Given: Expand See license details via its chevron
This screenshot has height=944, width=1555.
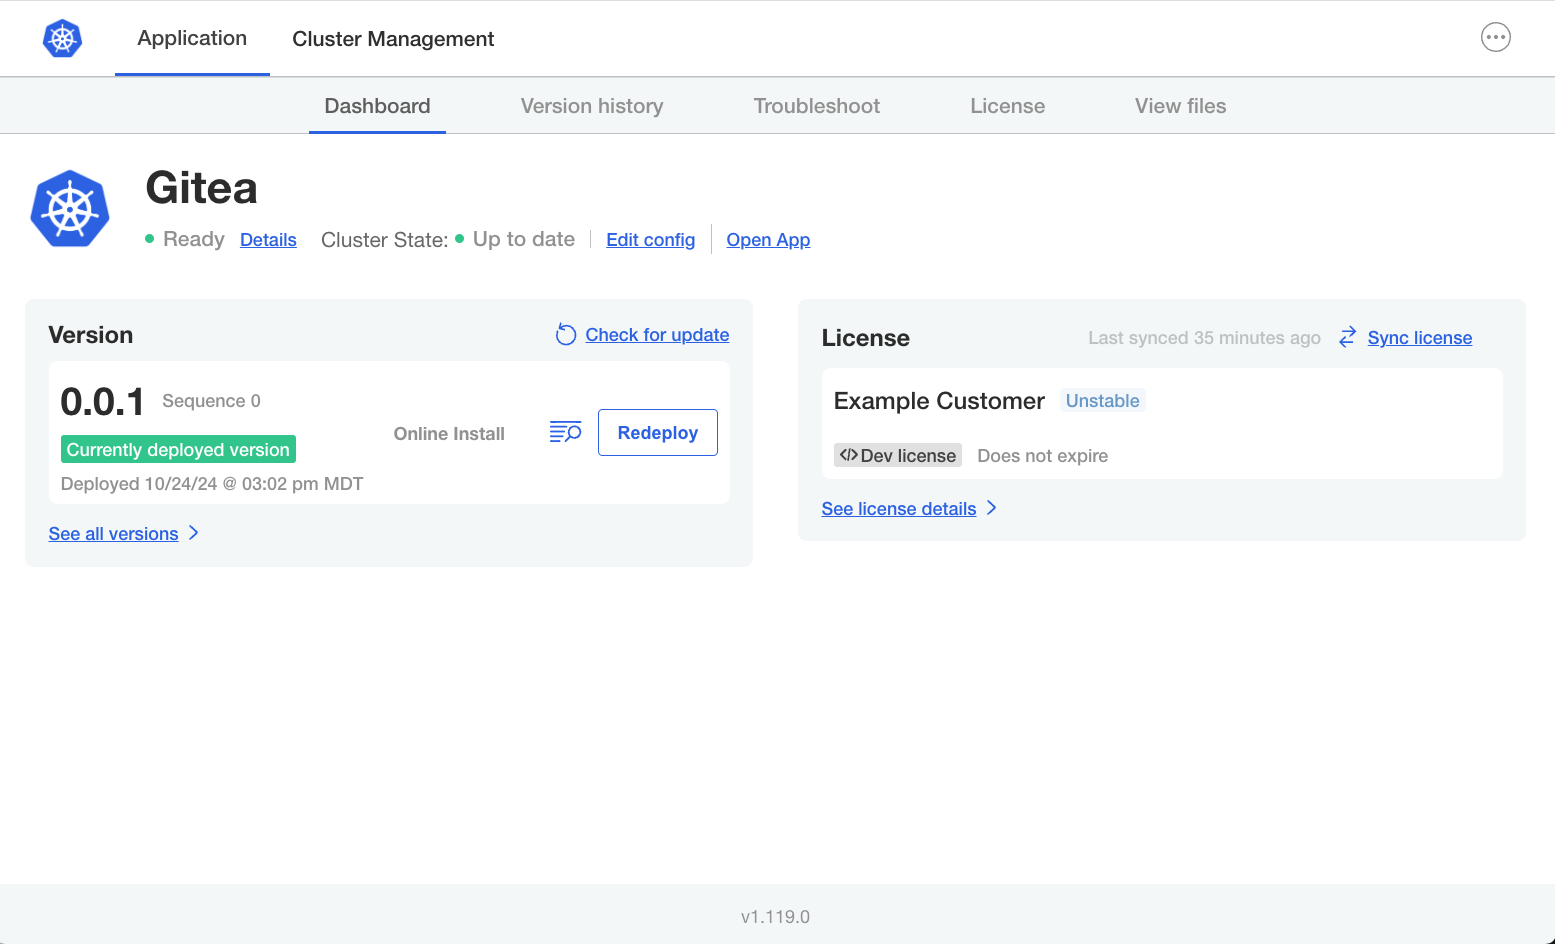Looking at the screenshot, I should pos(991,508).
